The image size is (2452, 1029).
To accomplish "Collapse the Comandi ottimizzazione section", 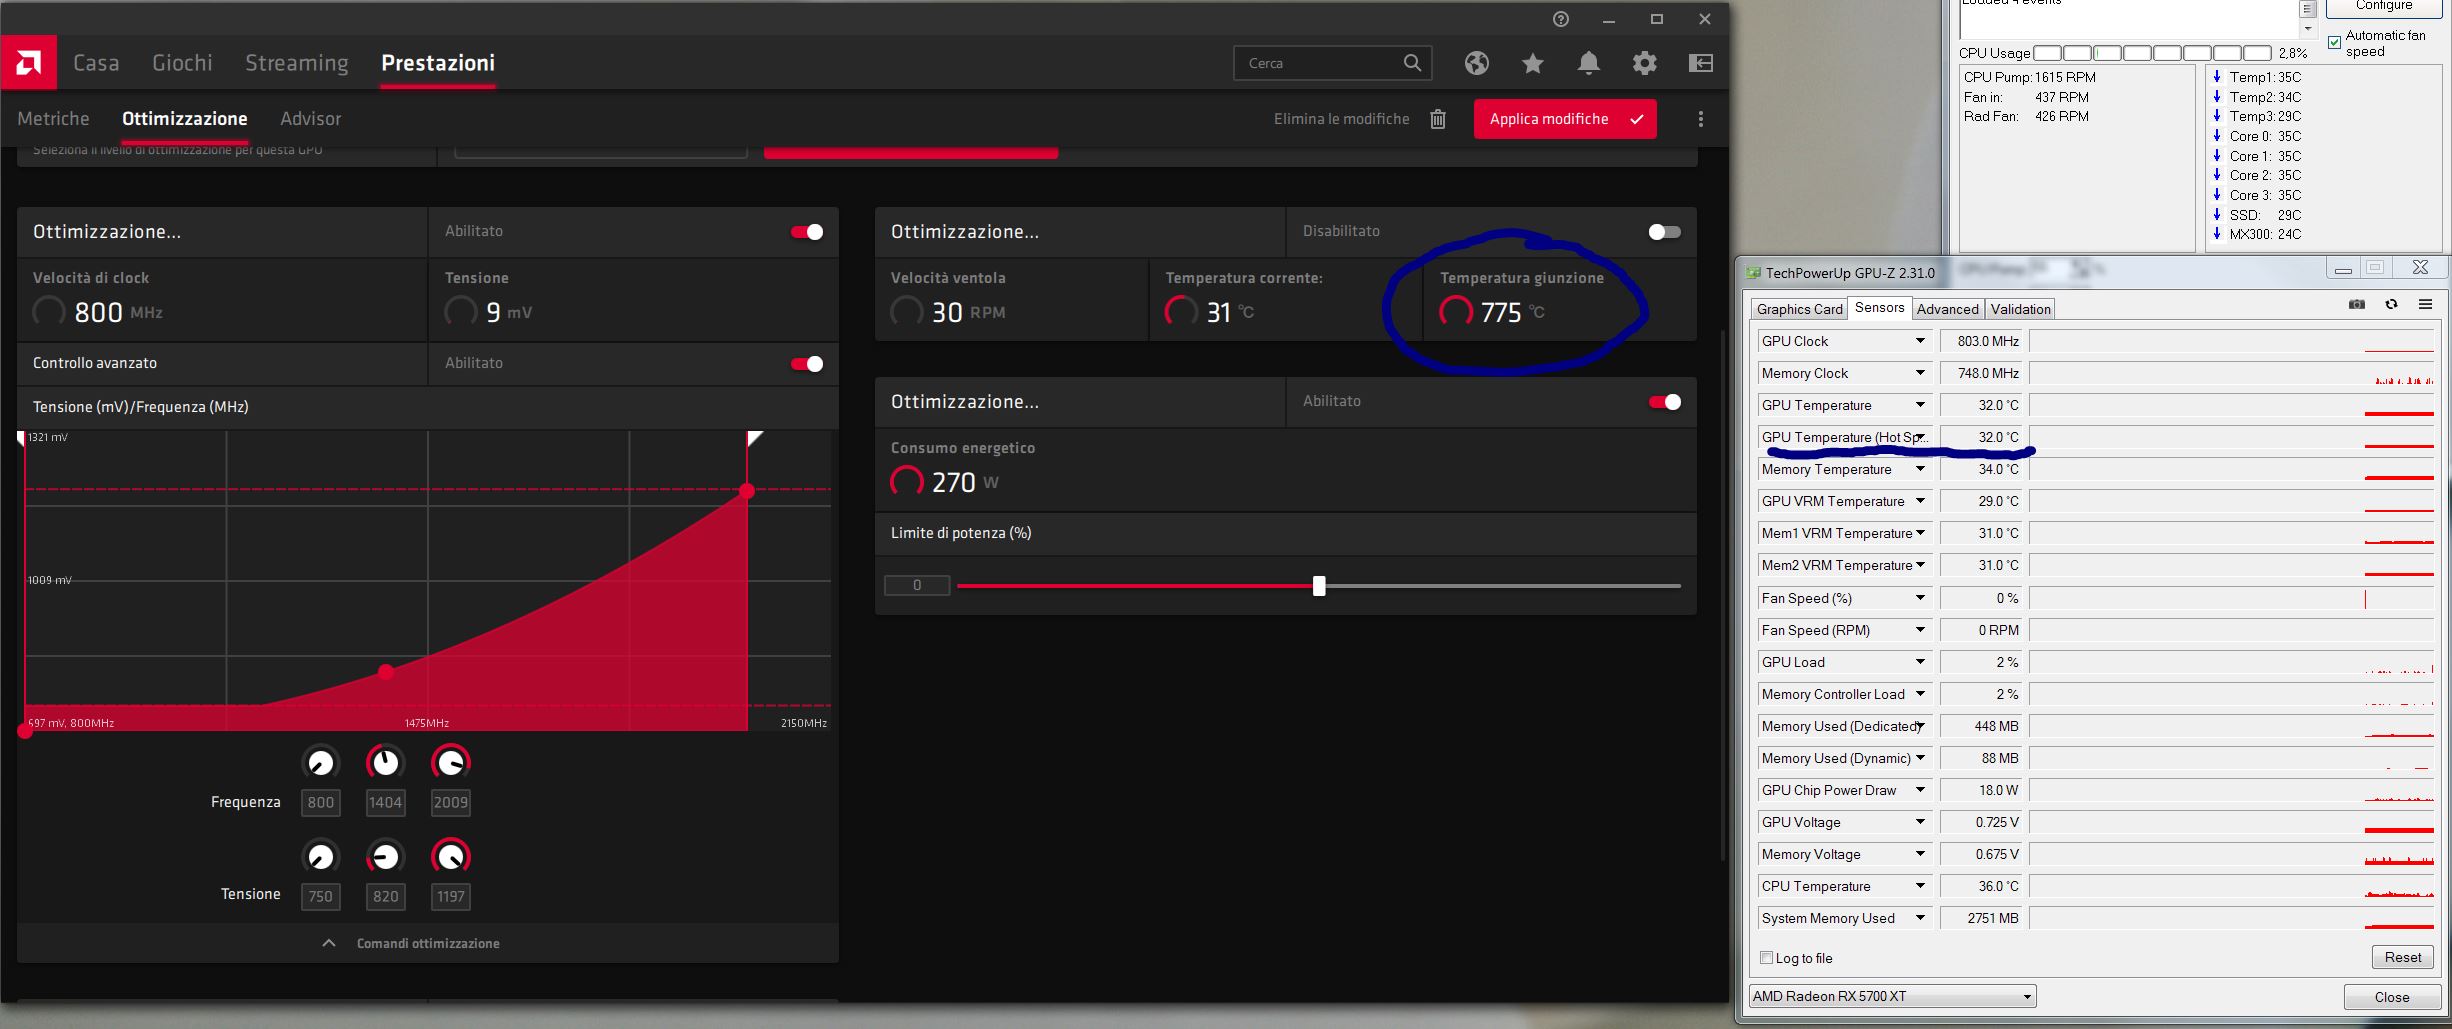I will (x=428, y=943).
